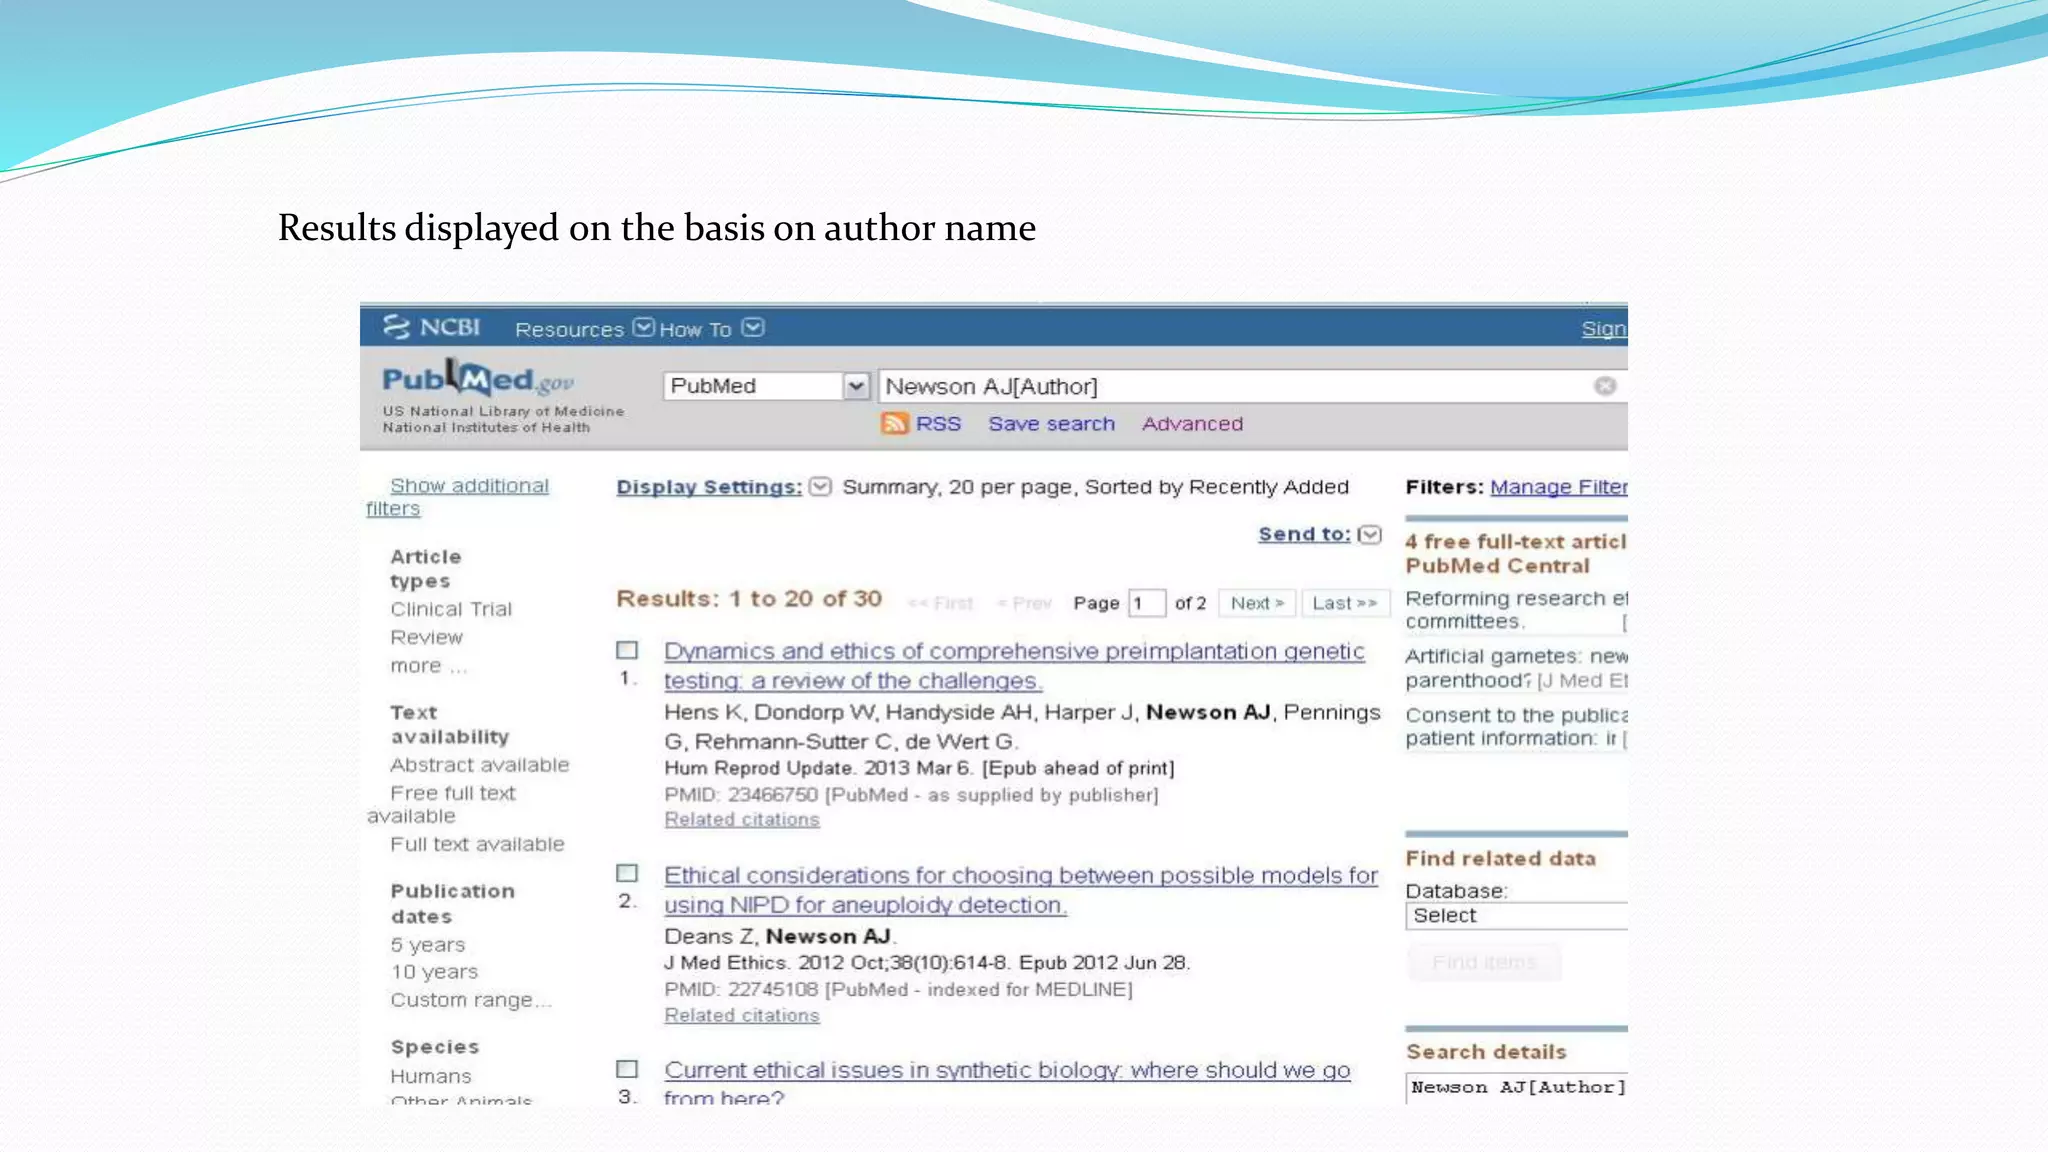Tick the checkbox for result 1
The height and width of the screenshot is (1152, 2048).
point(627,650)
